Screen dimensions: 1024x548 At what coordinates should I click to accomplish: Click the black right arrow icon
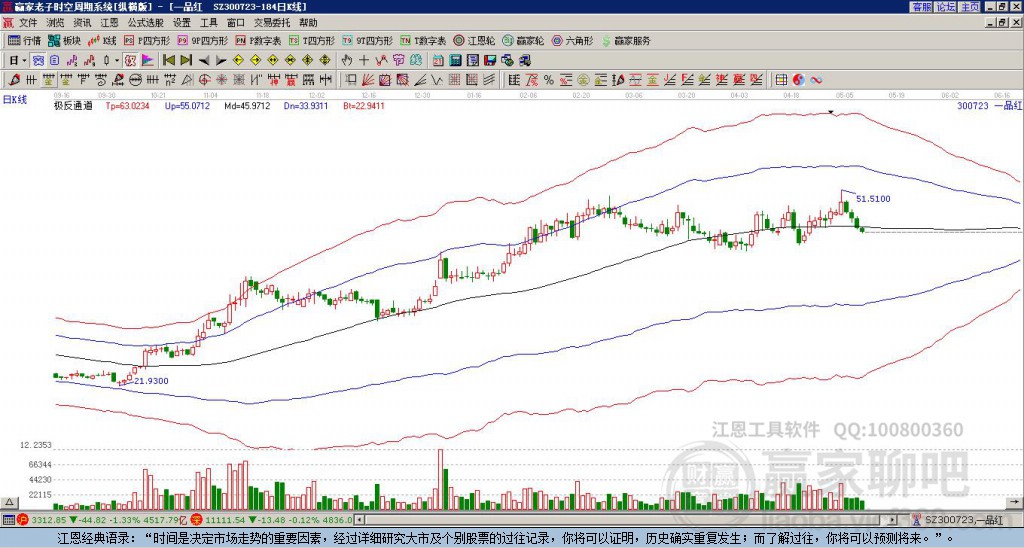click(221, 61)
